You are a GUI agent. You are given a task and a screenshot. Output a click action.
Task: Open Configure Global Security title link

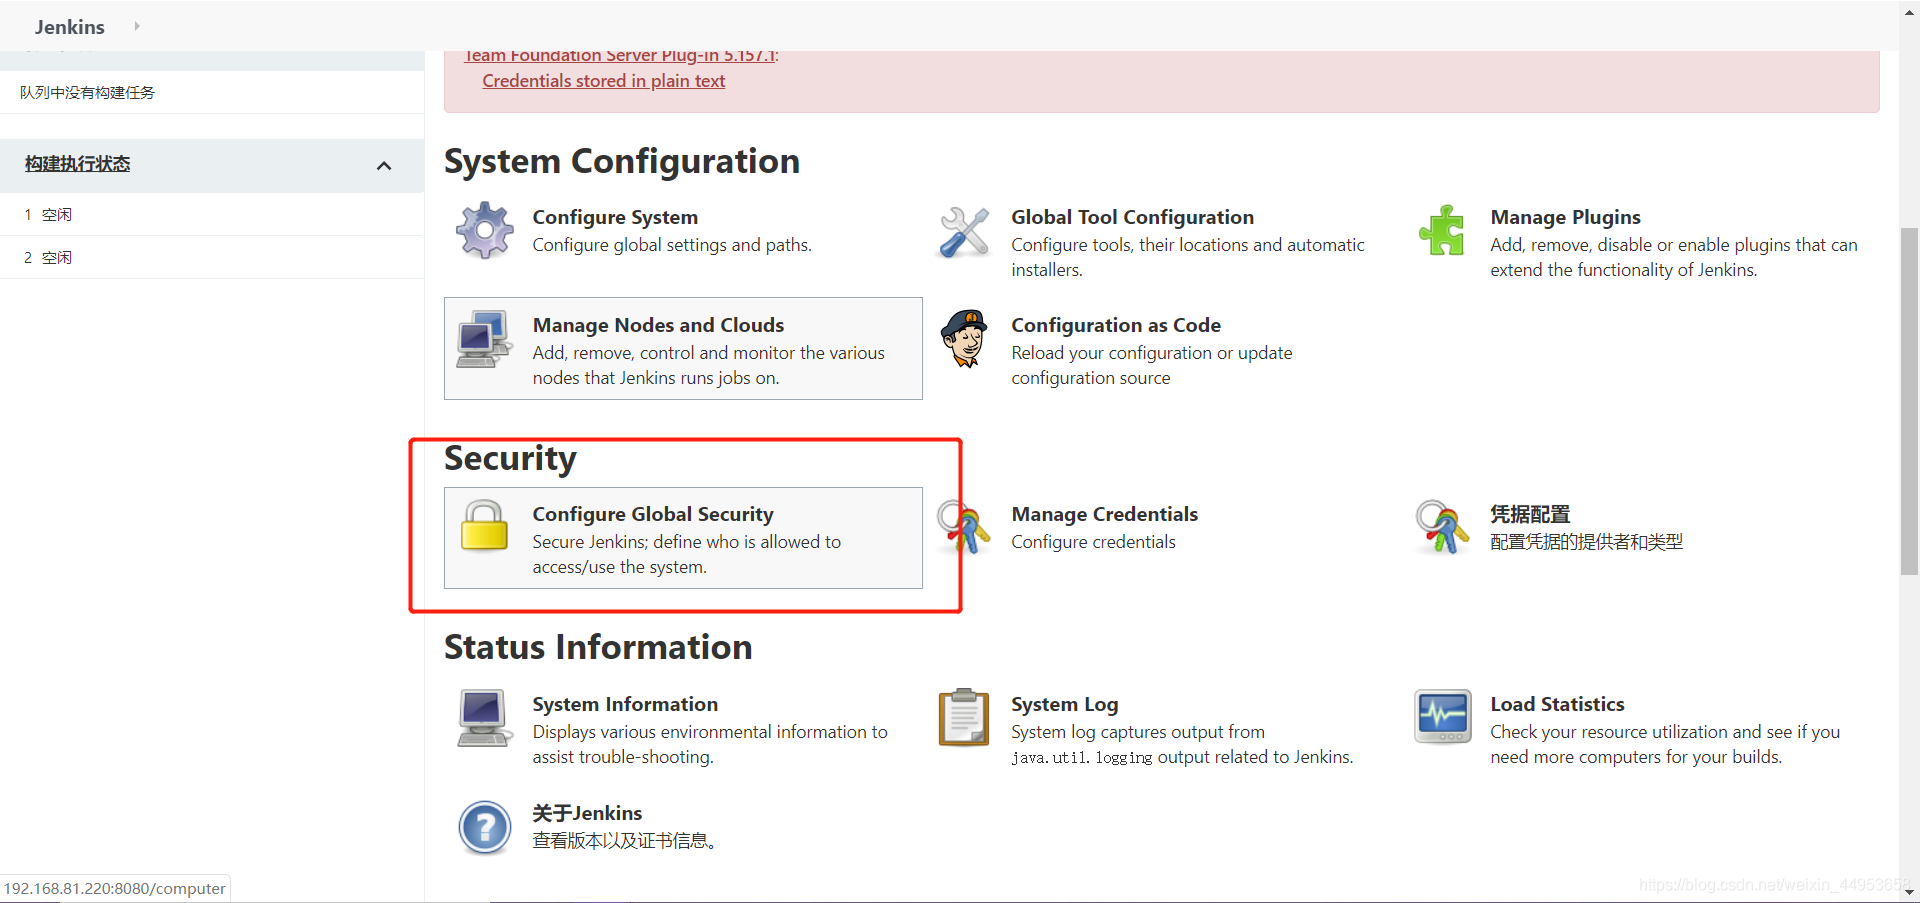click(653, 514)
